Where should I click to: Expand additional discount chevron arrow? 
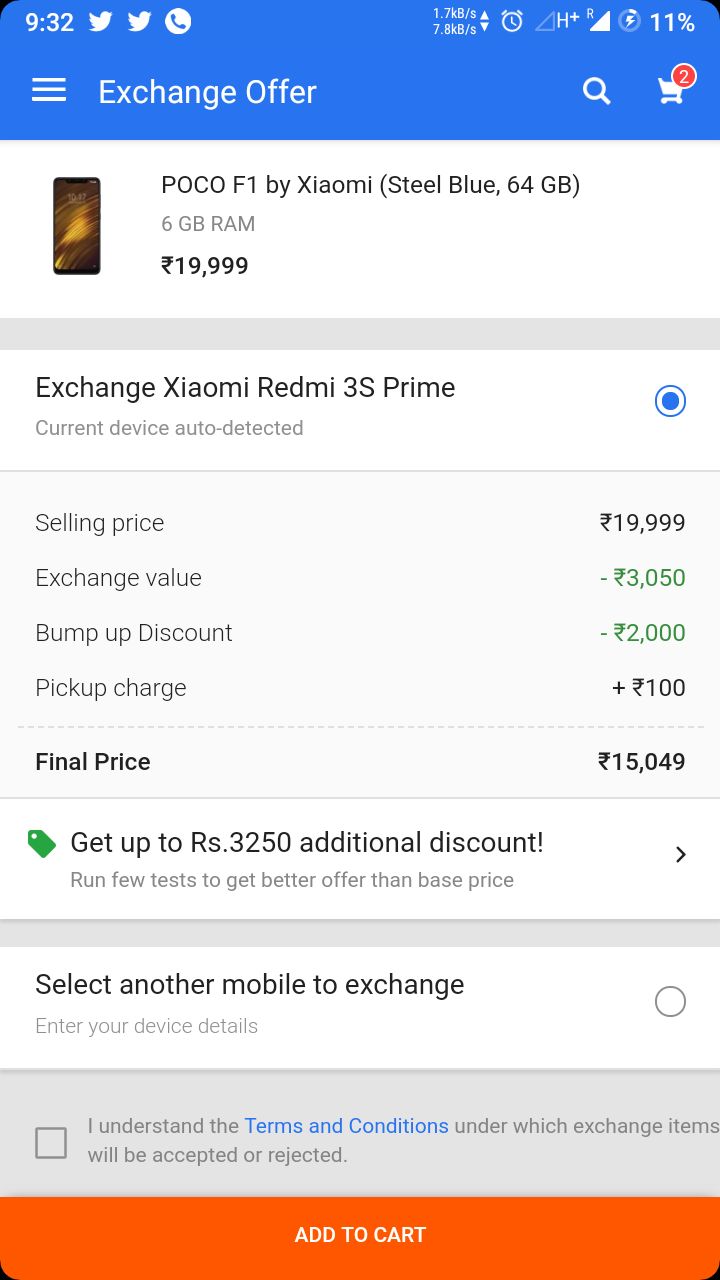[681, 855]
